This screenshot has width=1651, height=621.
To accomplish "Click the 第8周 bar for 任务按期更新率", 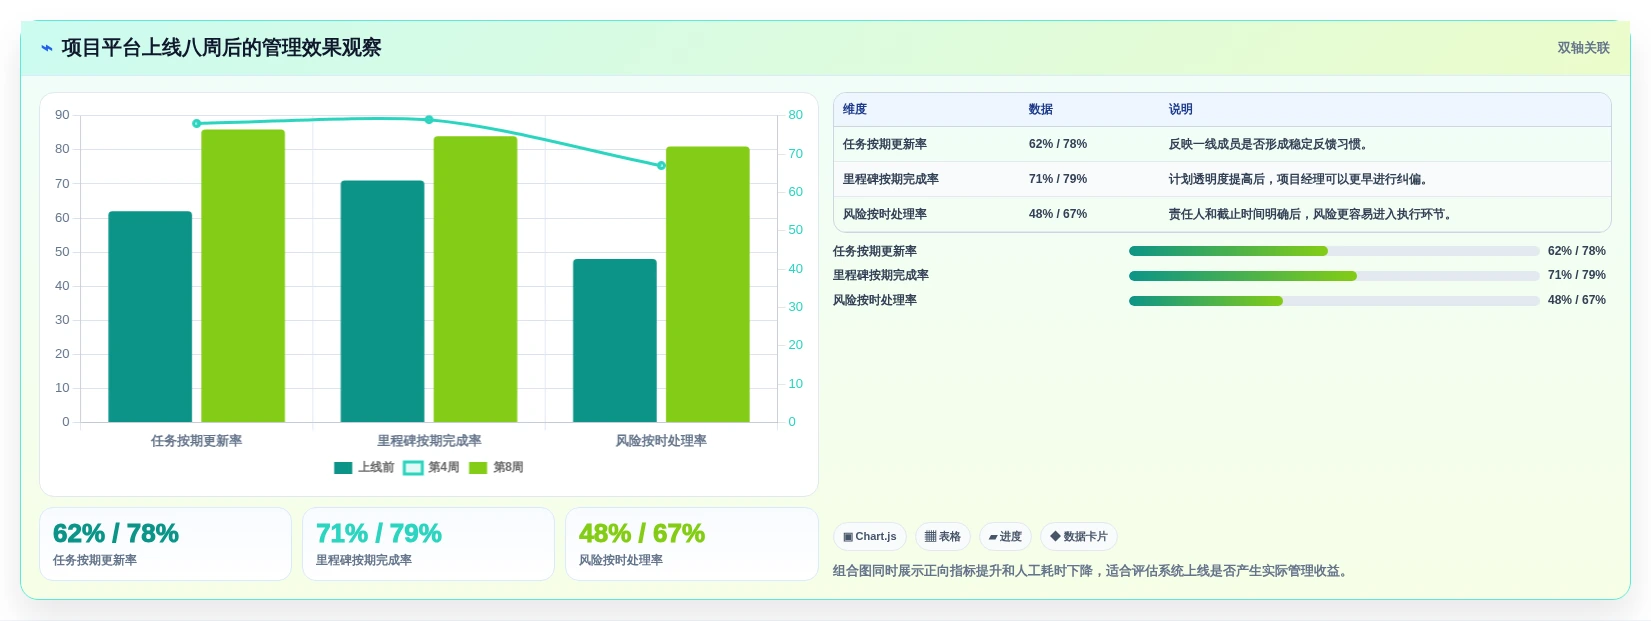I will pyautogui.click(x=243, y=275).
